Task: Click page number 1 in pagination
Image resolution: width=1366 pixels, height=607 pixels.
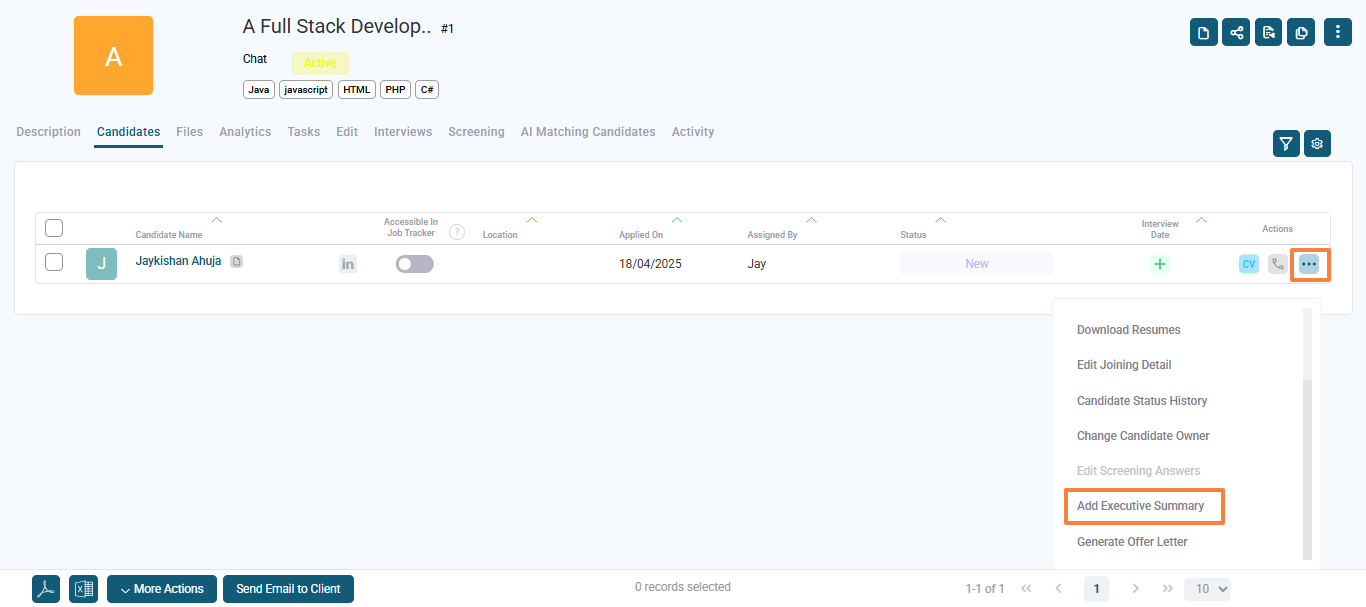Action: coord(1097,589)
